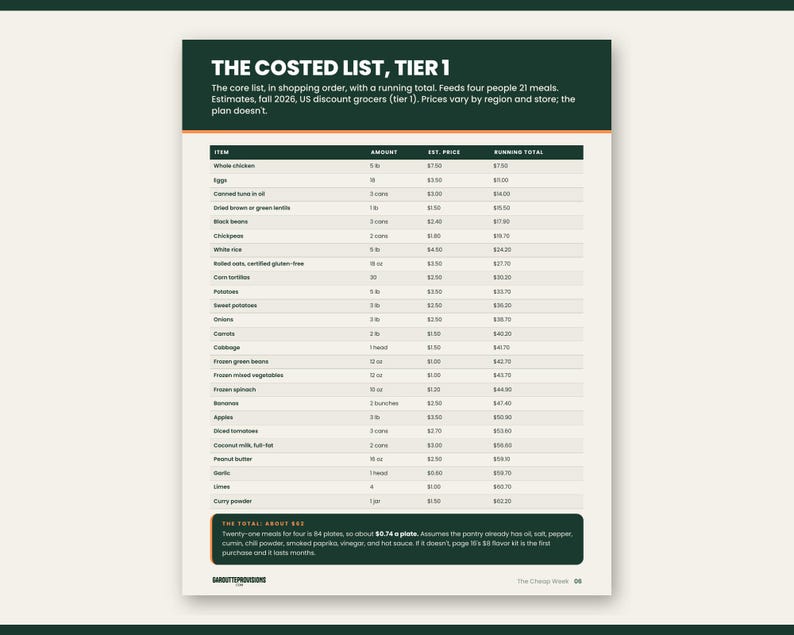Select the 'Apples' item name
This screenshot has height=635, width=794.
[223, 417]
